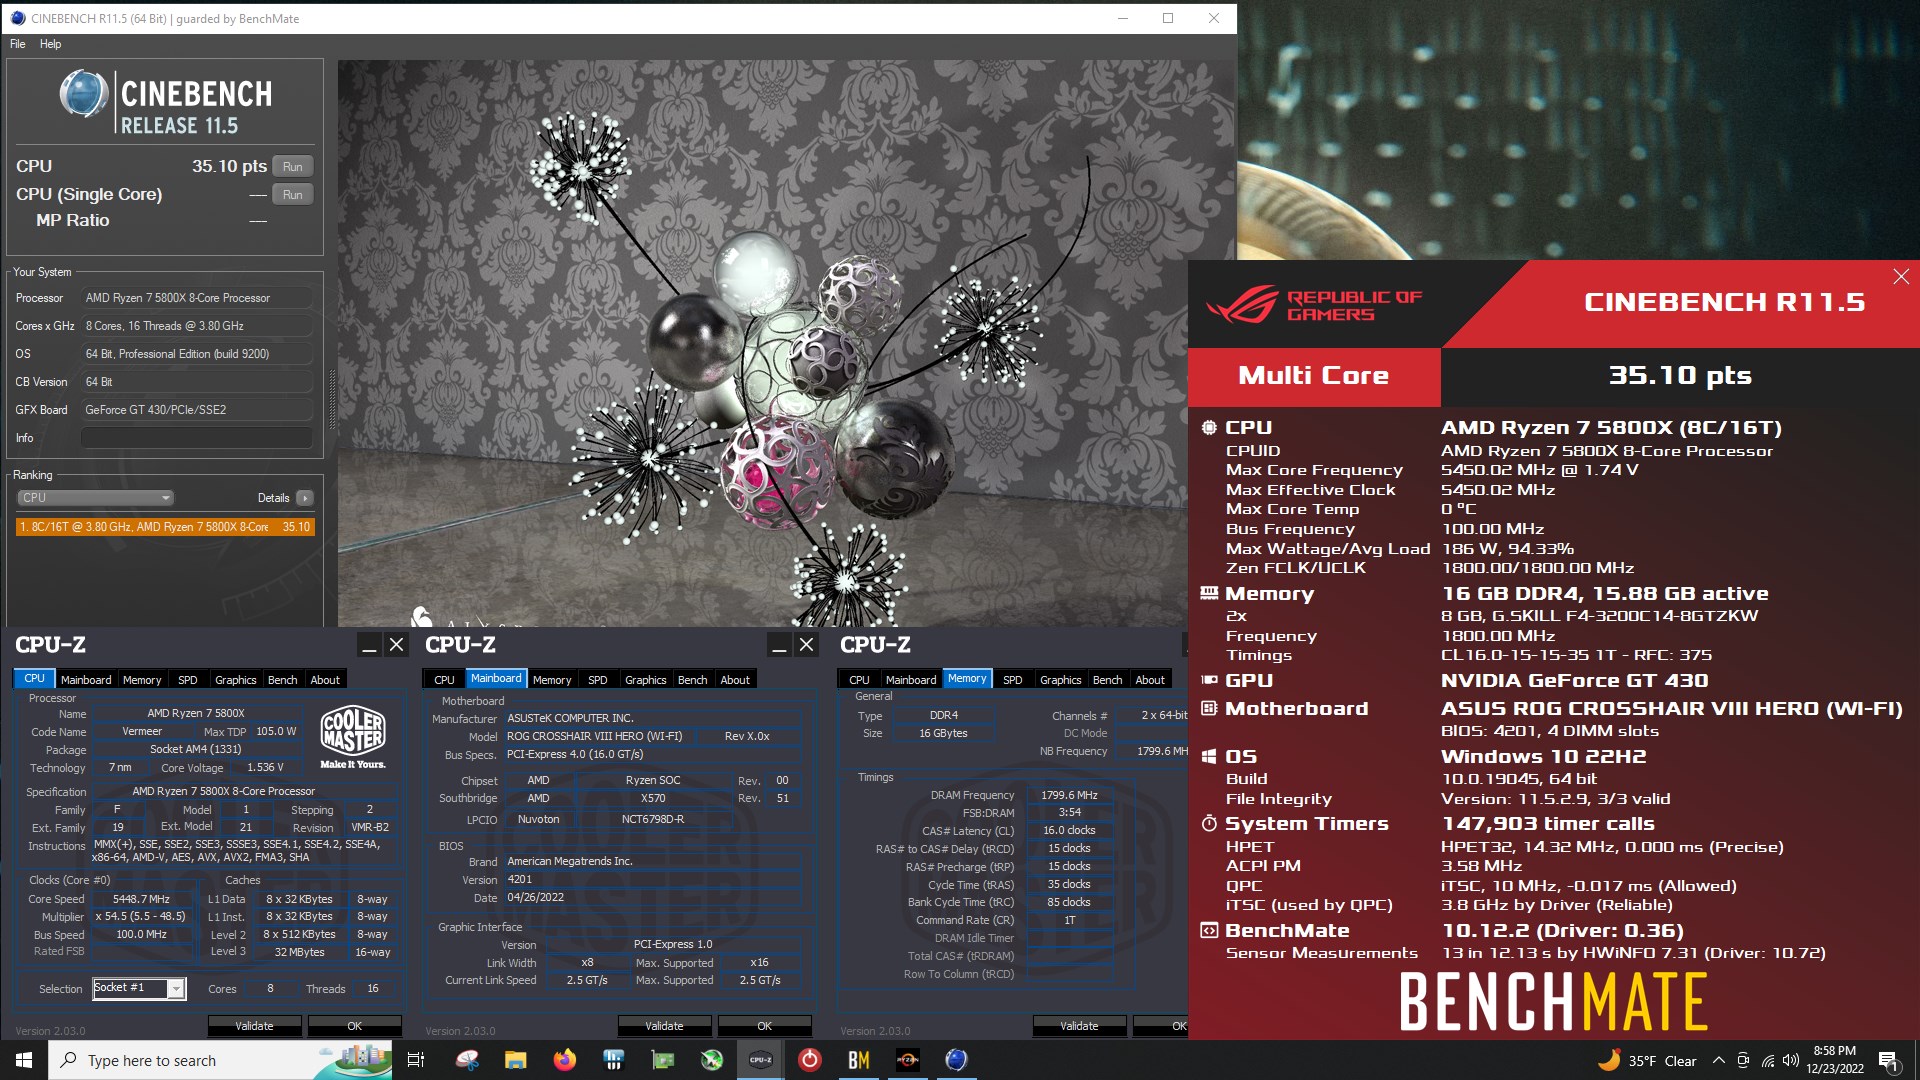The width and height of the screenshot is (1920, 1080).
Task: Open the network status tray icon
Action: [1767, 1061]
